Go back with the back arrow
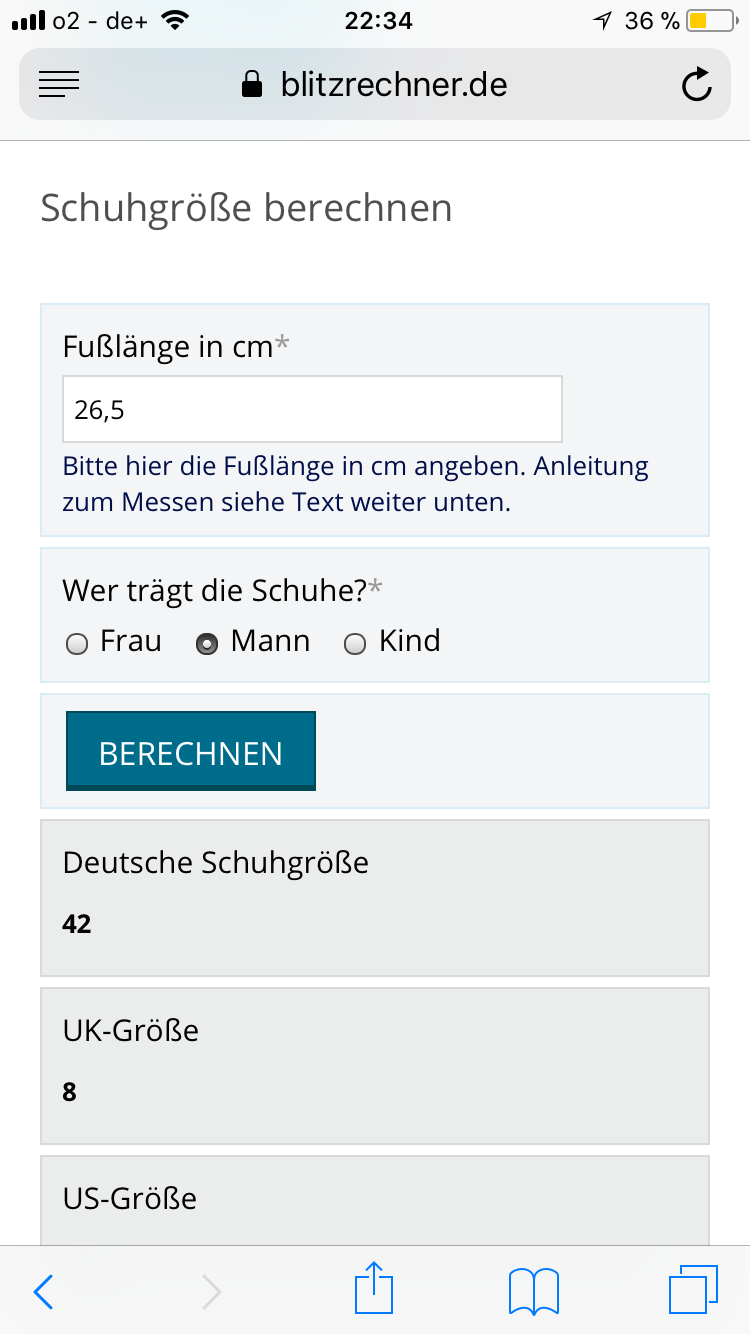Image resolution: width=750 pixels, height=1334 pixels. point(43,1292)
